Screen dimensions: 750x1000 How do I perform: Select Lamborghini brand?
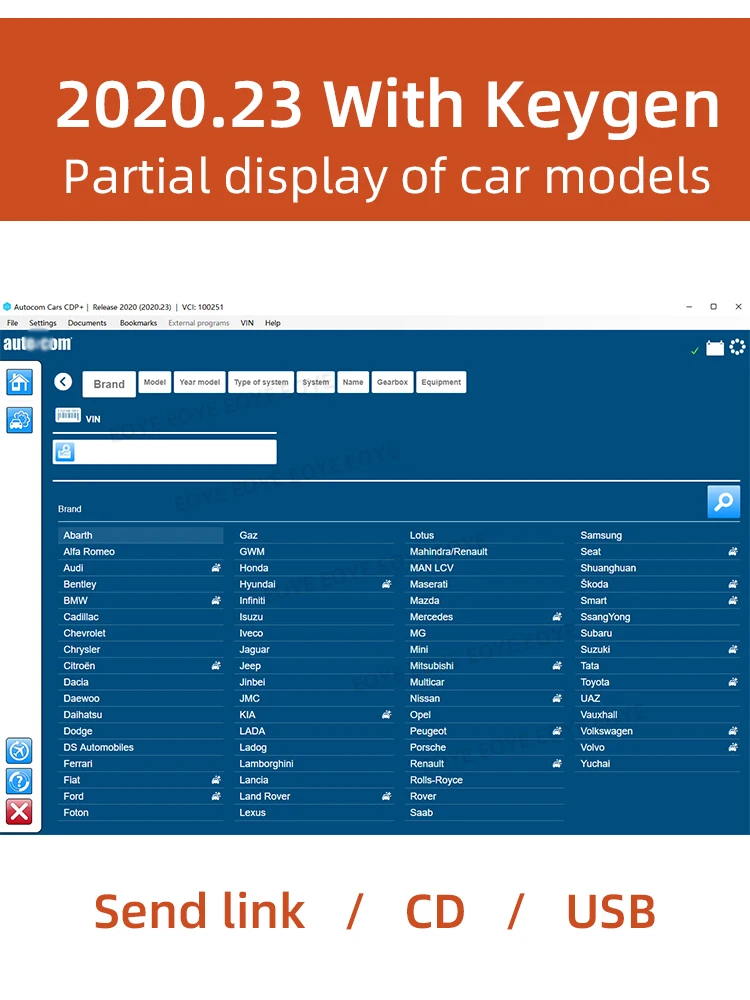tap(314, 763)
